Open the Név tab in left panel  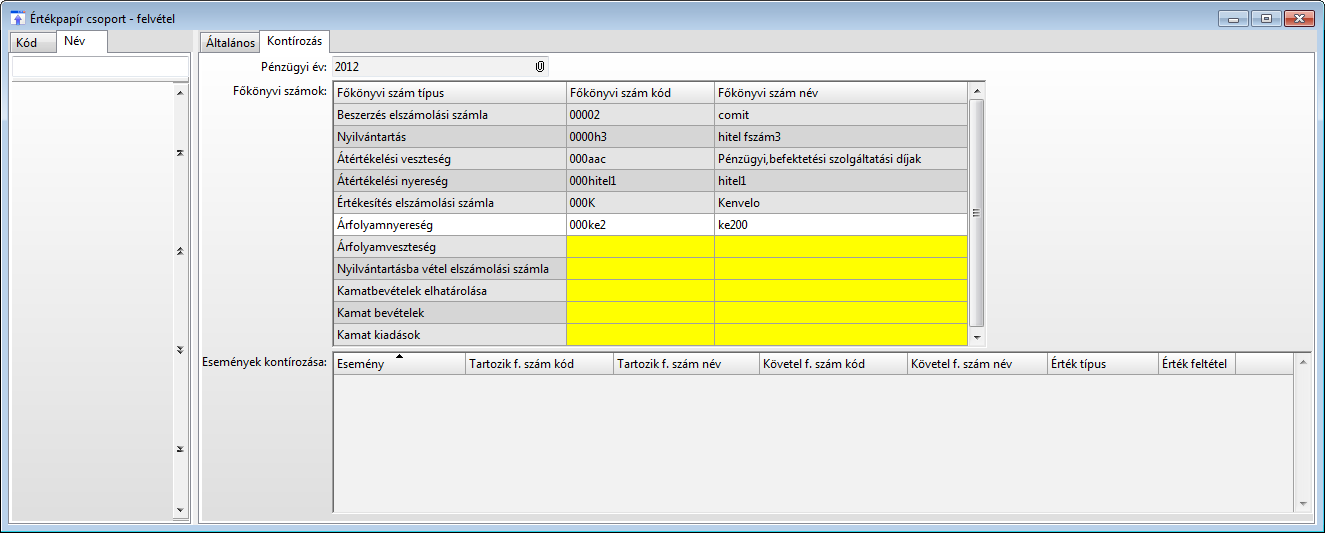tap(73, 42)
